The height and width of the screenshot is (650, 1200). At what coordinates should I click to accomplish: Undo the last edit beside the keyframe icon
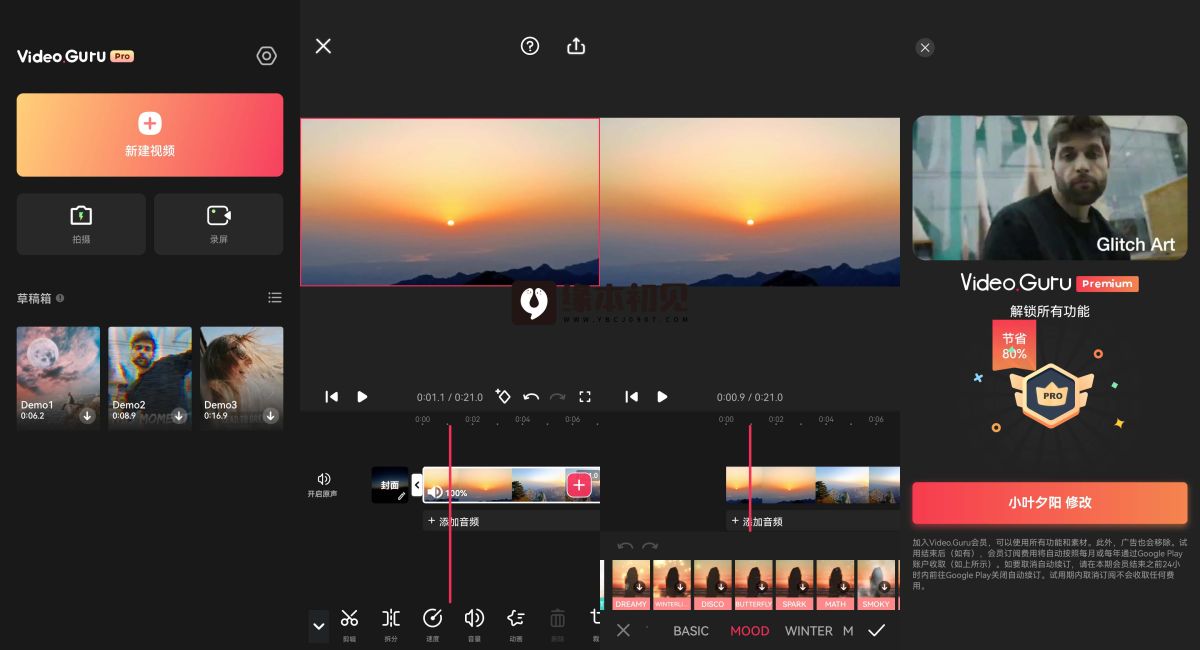[531, 397]
